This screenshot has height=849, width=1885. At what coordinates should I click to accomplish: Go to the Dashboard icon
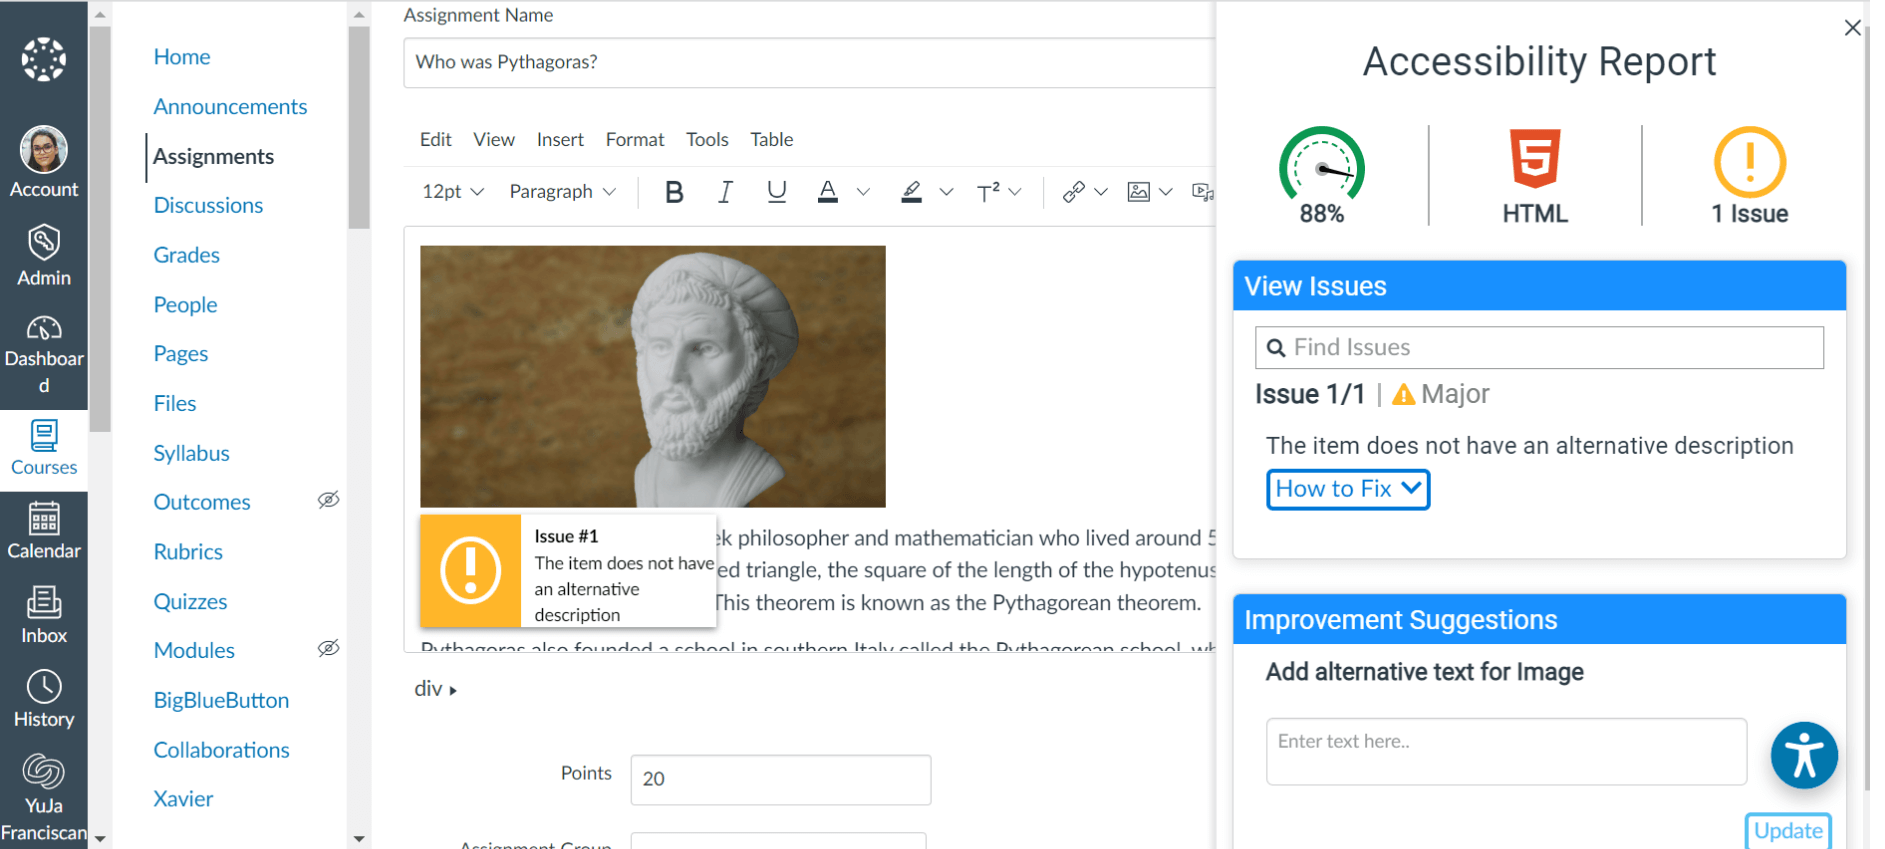(44, 328)
